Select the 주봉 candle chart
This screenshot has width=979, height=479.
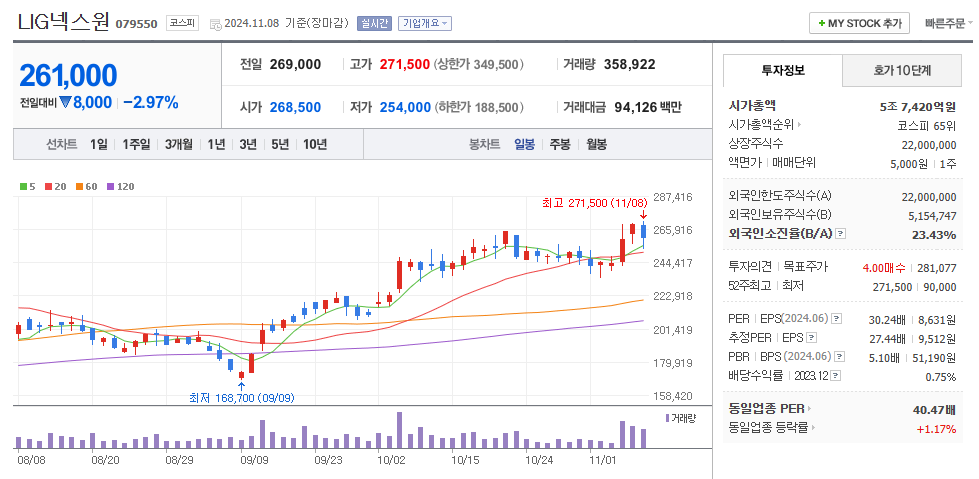point(560,144)
